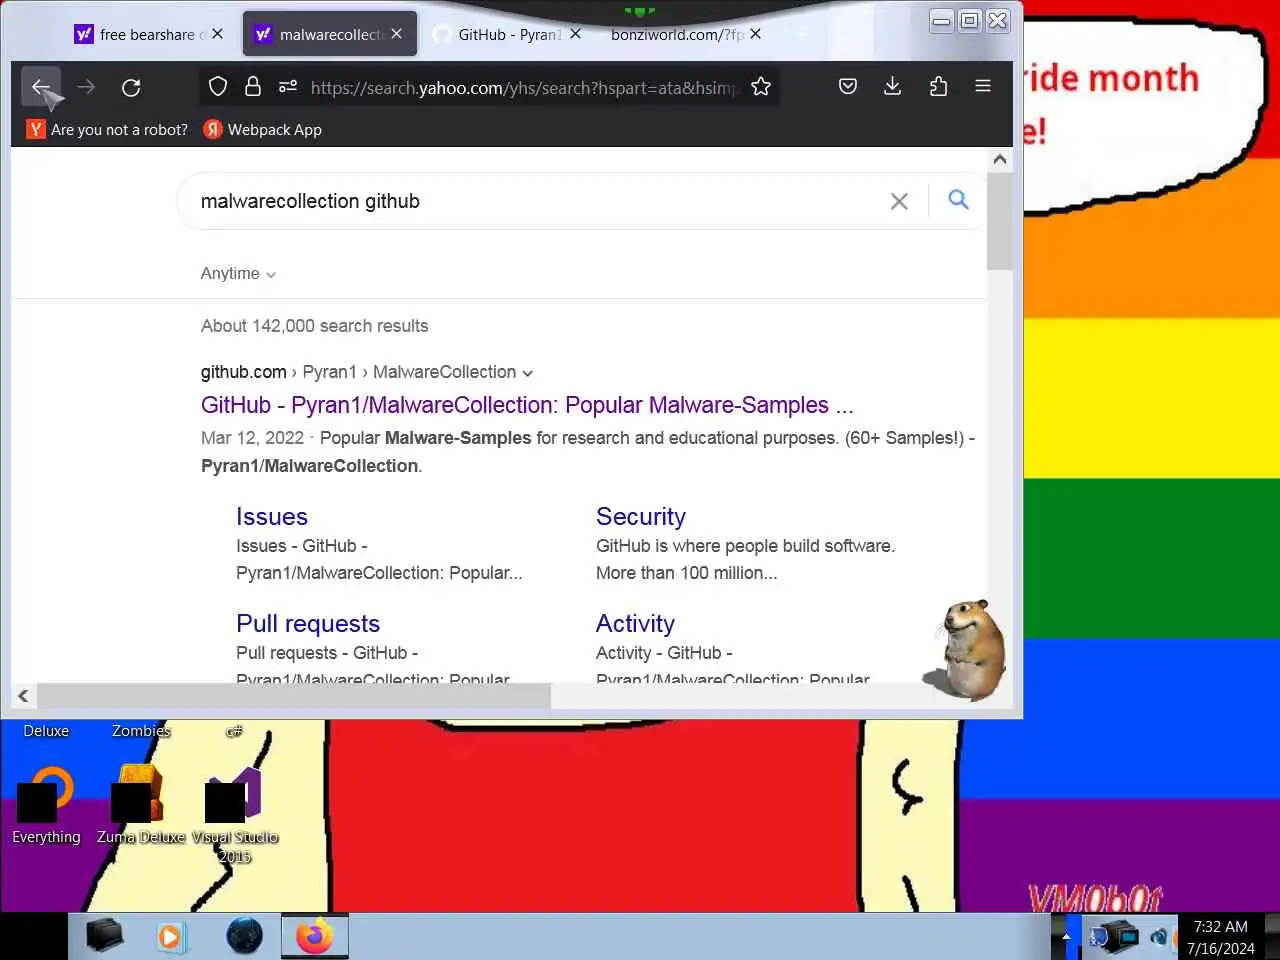1280x960 pixels.
Task: Close the bonziworld.com tab
Action: (x=755, y=34)
